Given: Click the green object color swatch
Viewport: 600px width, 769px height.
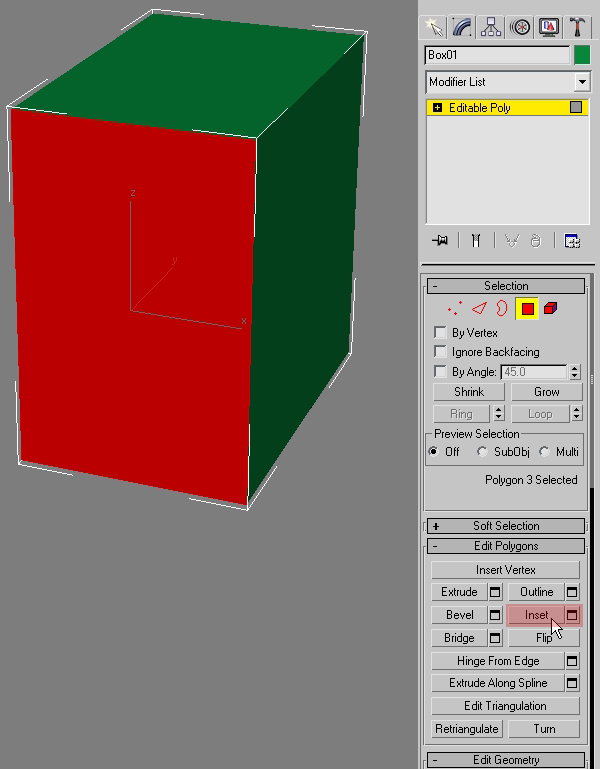Looking at the screenshot, I should [582, 55].
